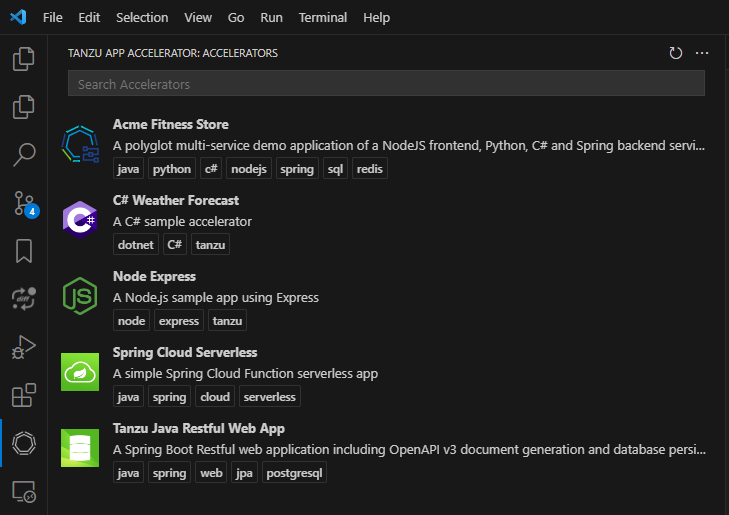Screen dimensions: 729x515
Task: Open the File menu
Action: tap(53, 18)
